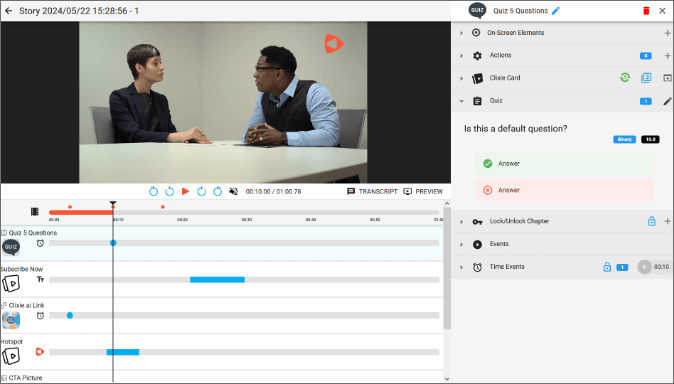Toggle the muted speaker icon
This screenshot has width=674, height=384.
coord(233,191)
